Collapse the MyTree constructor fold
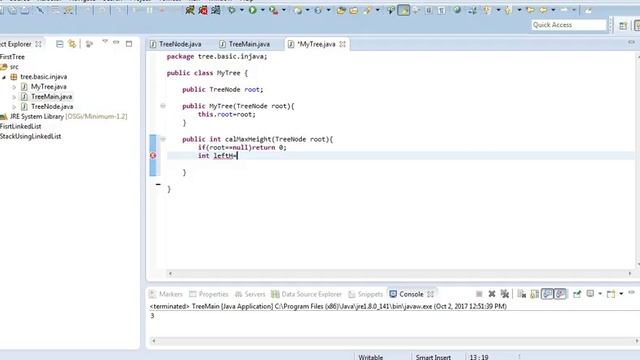Viewport: 640px width, 360px height. [x=163, y=106]
